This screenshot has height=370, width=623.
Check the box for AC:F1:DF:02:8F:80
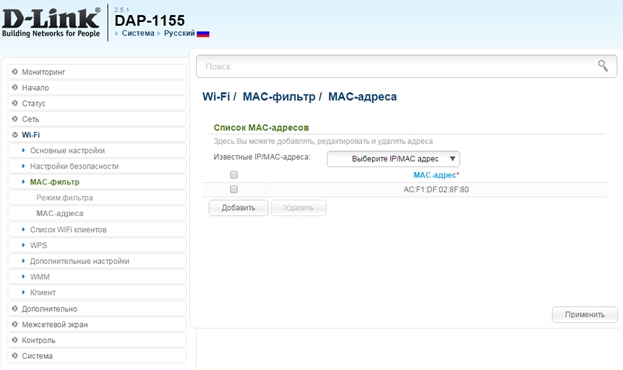tap(234, 189)
